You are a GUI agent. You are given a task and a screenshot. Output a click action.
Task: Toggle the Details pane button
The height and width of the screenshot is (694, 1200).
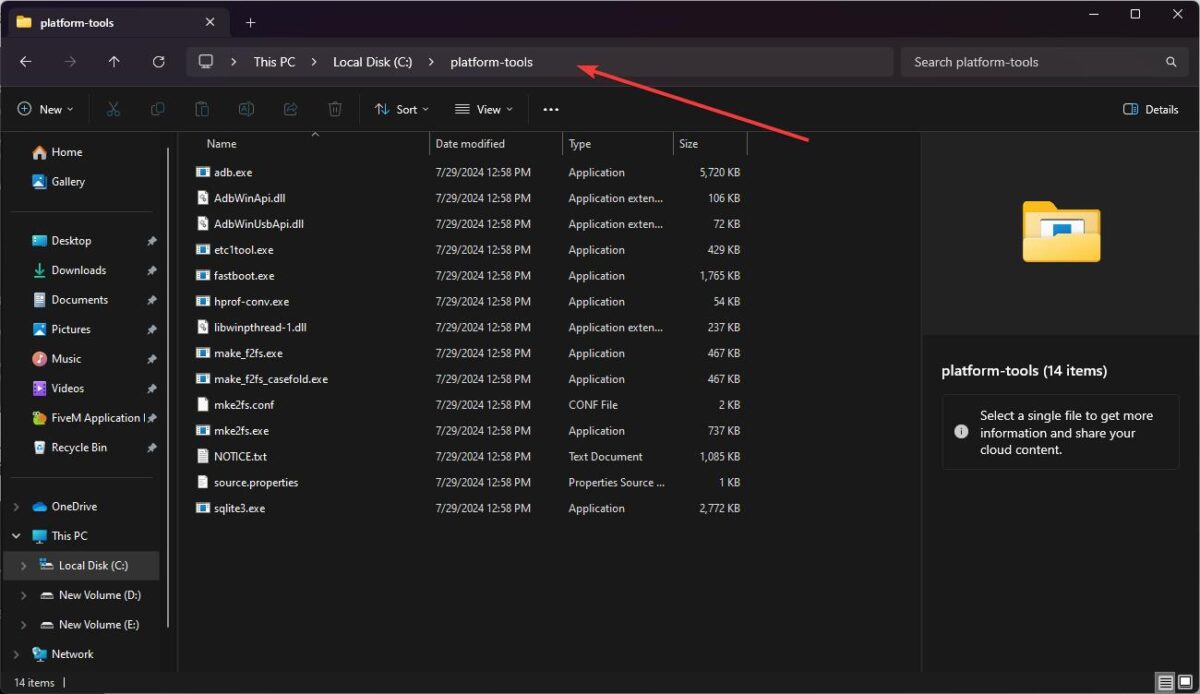1150,109
